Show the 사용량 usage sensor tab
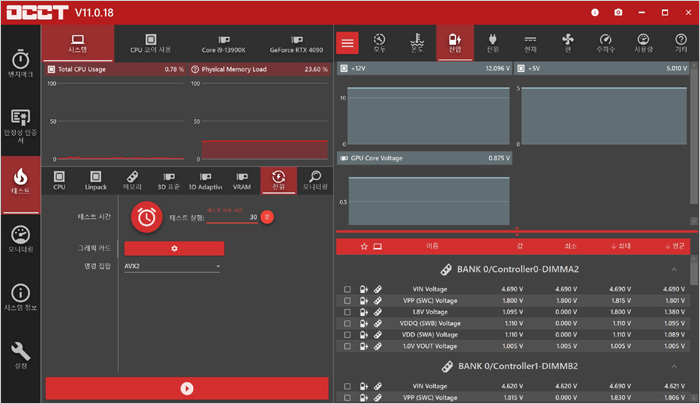The height and width of the screenshot is (404, 700). click(643, 43)
